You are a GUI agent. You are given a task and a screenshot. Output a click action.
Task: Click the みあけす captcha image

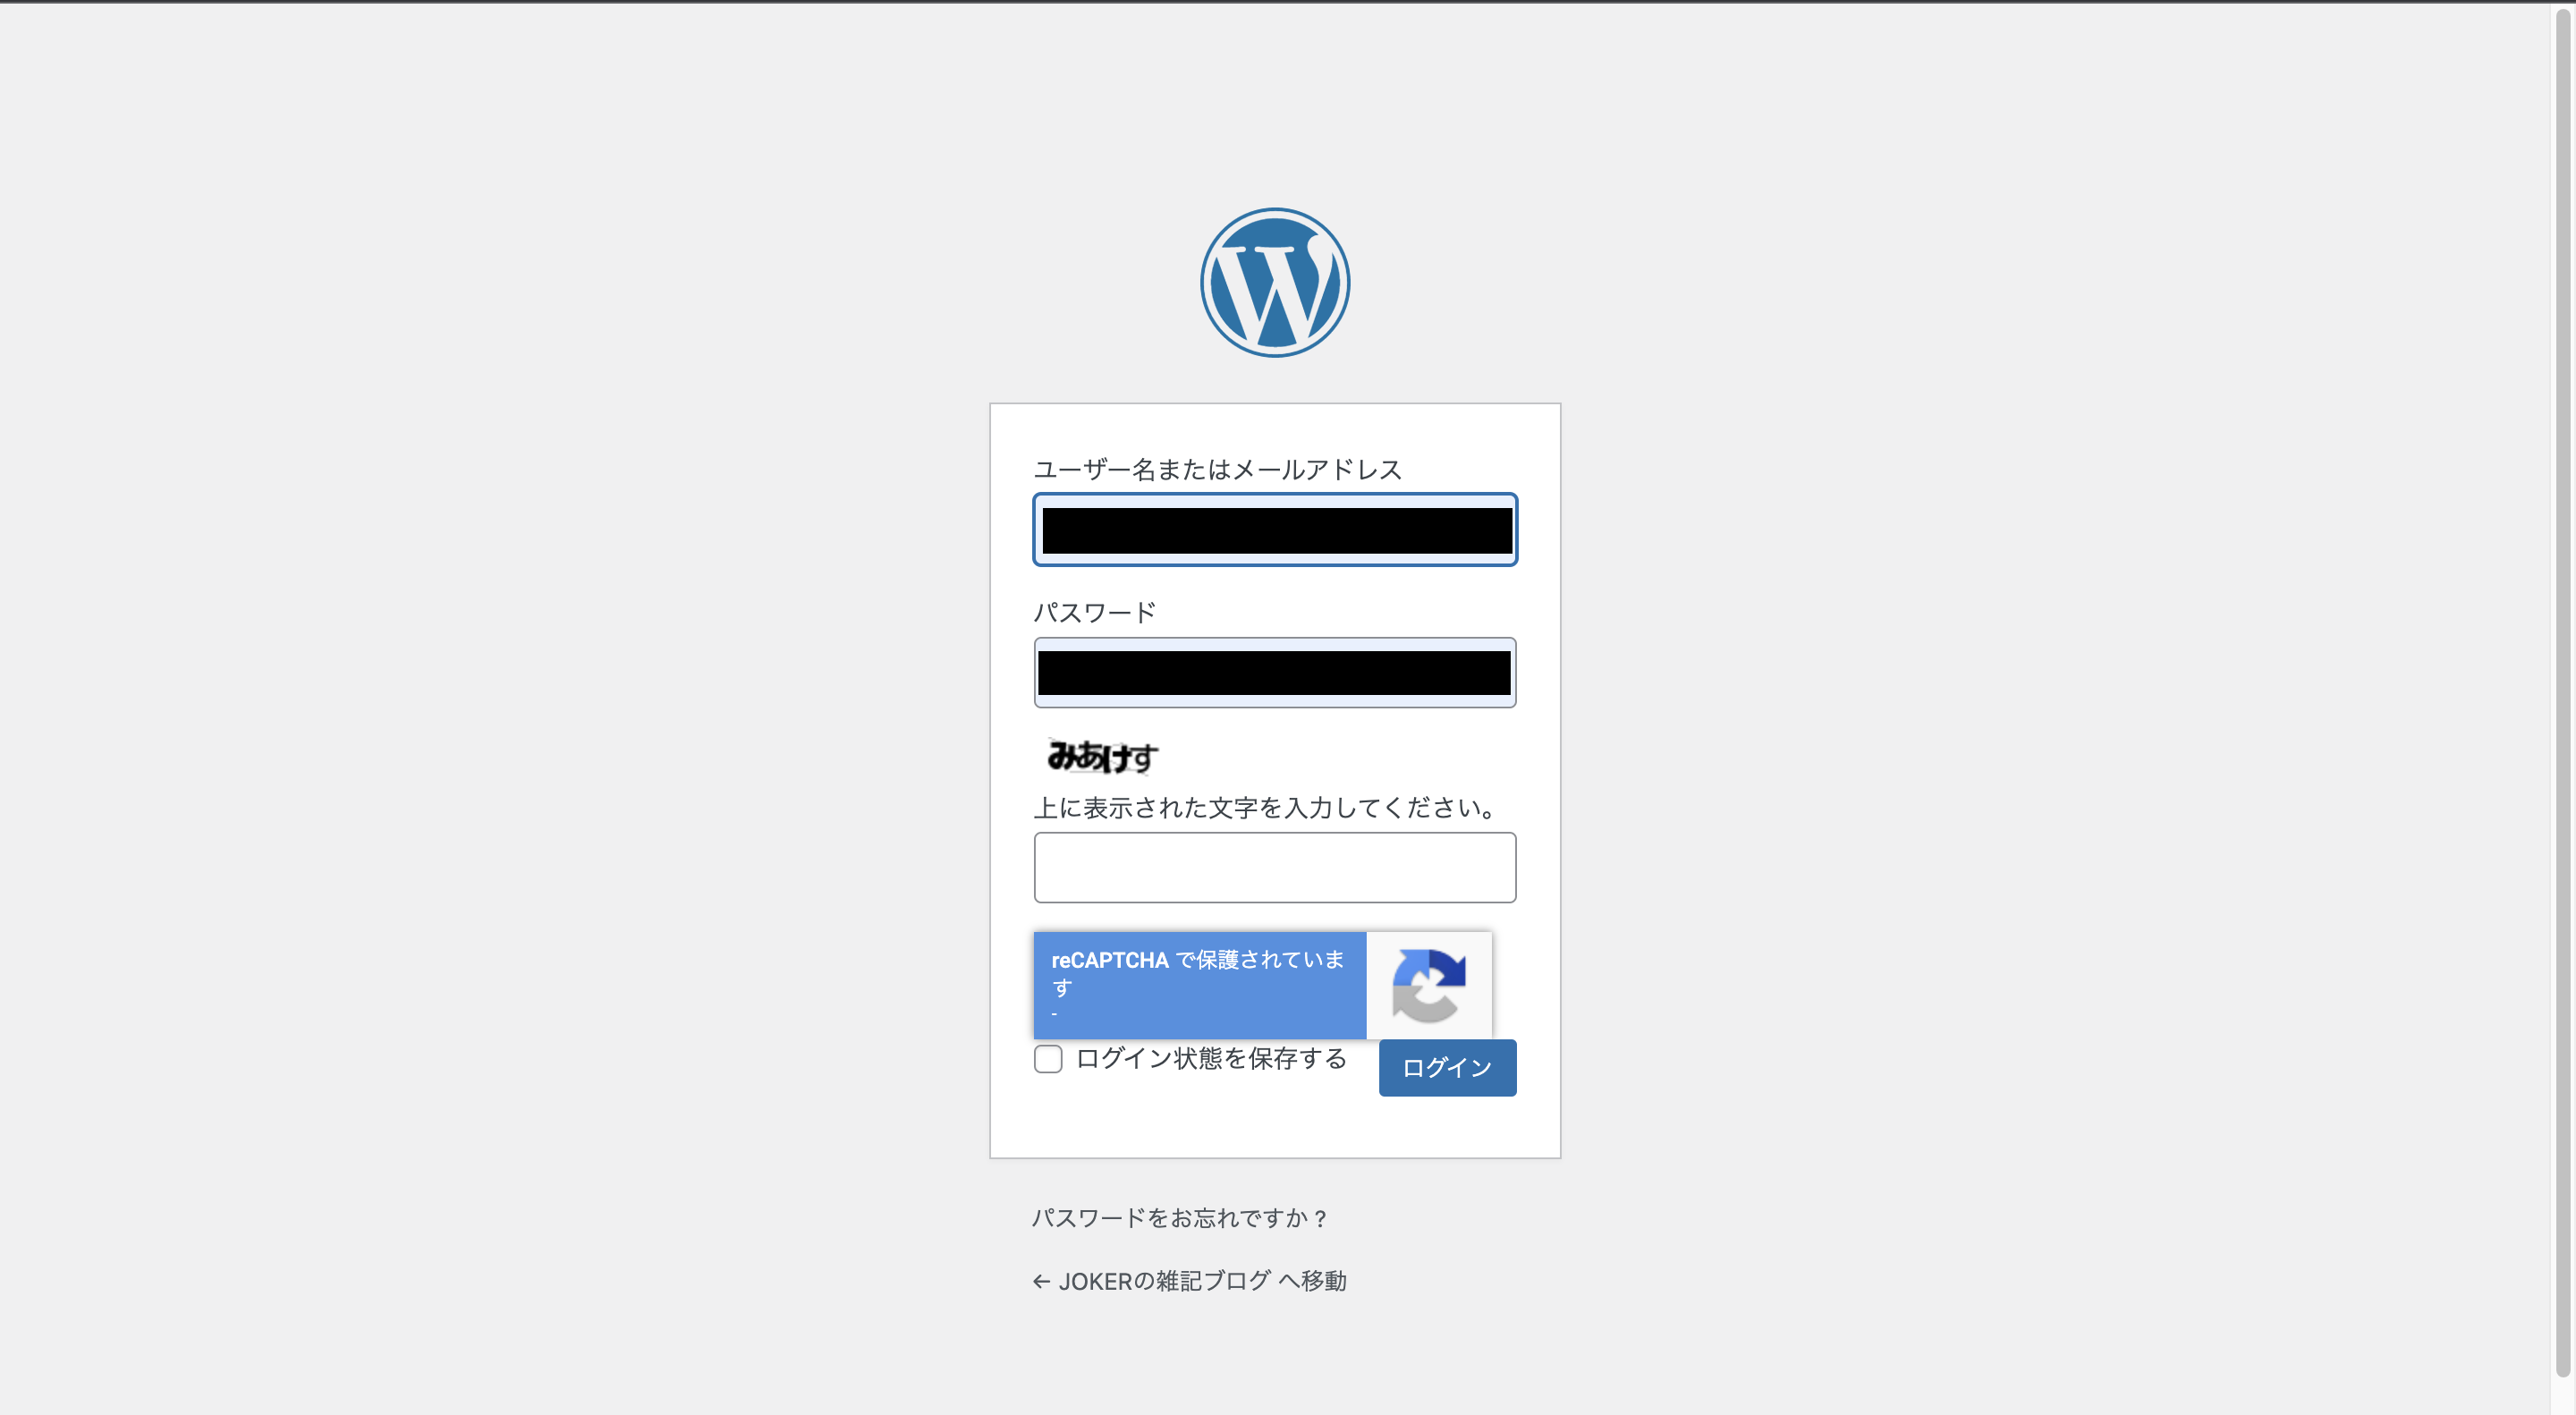[x=1101, y=756]
